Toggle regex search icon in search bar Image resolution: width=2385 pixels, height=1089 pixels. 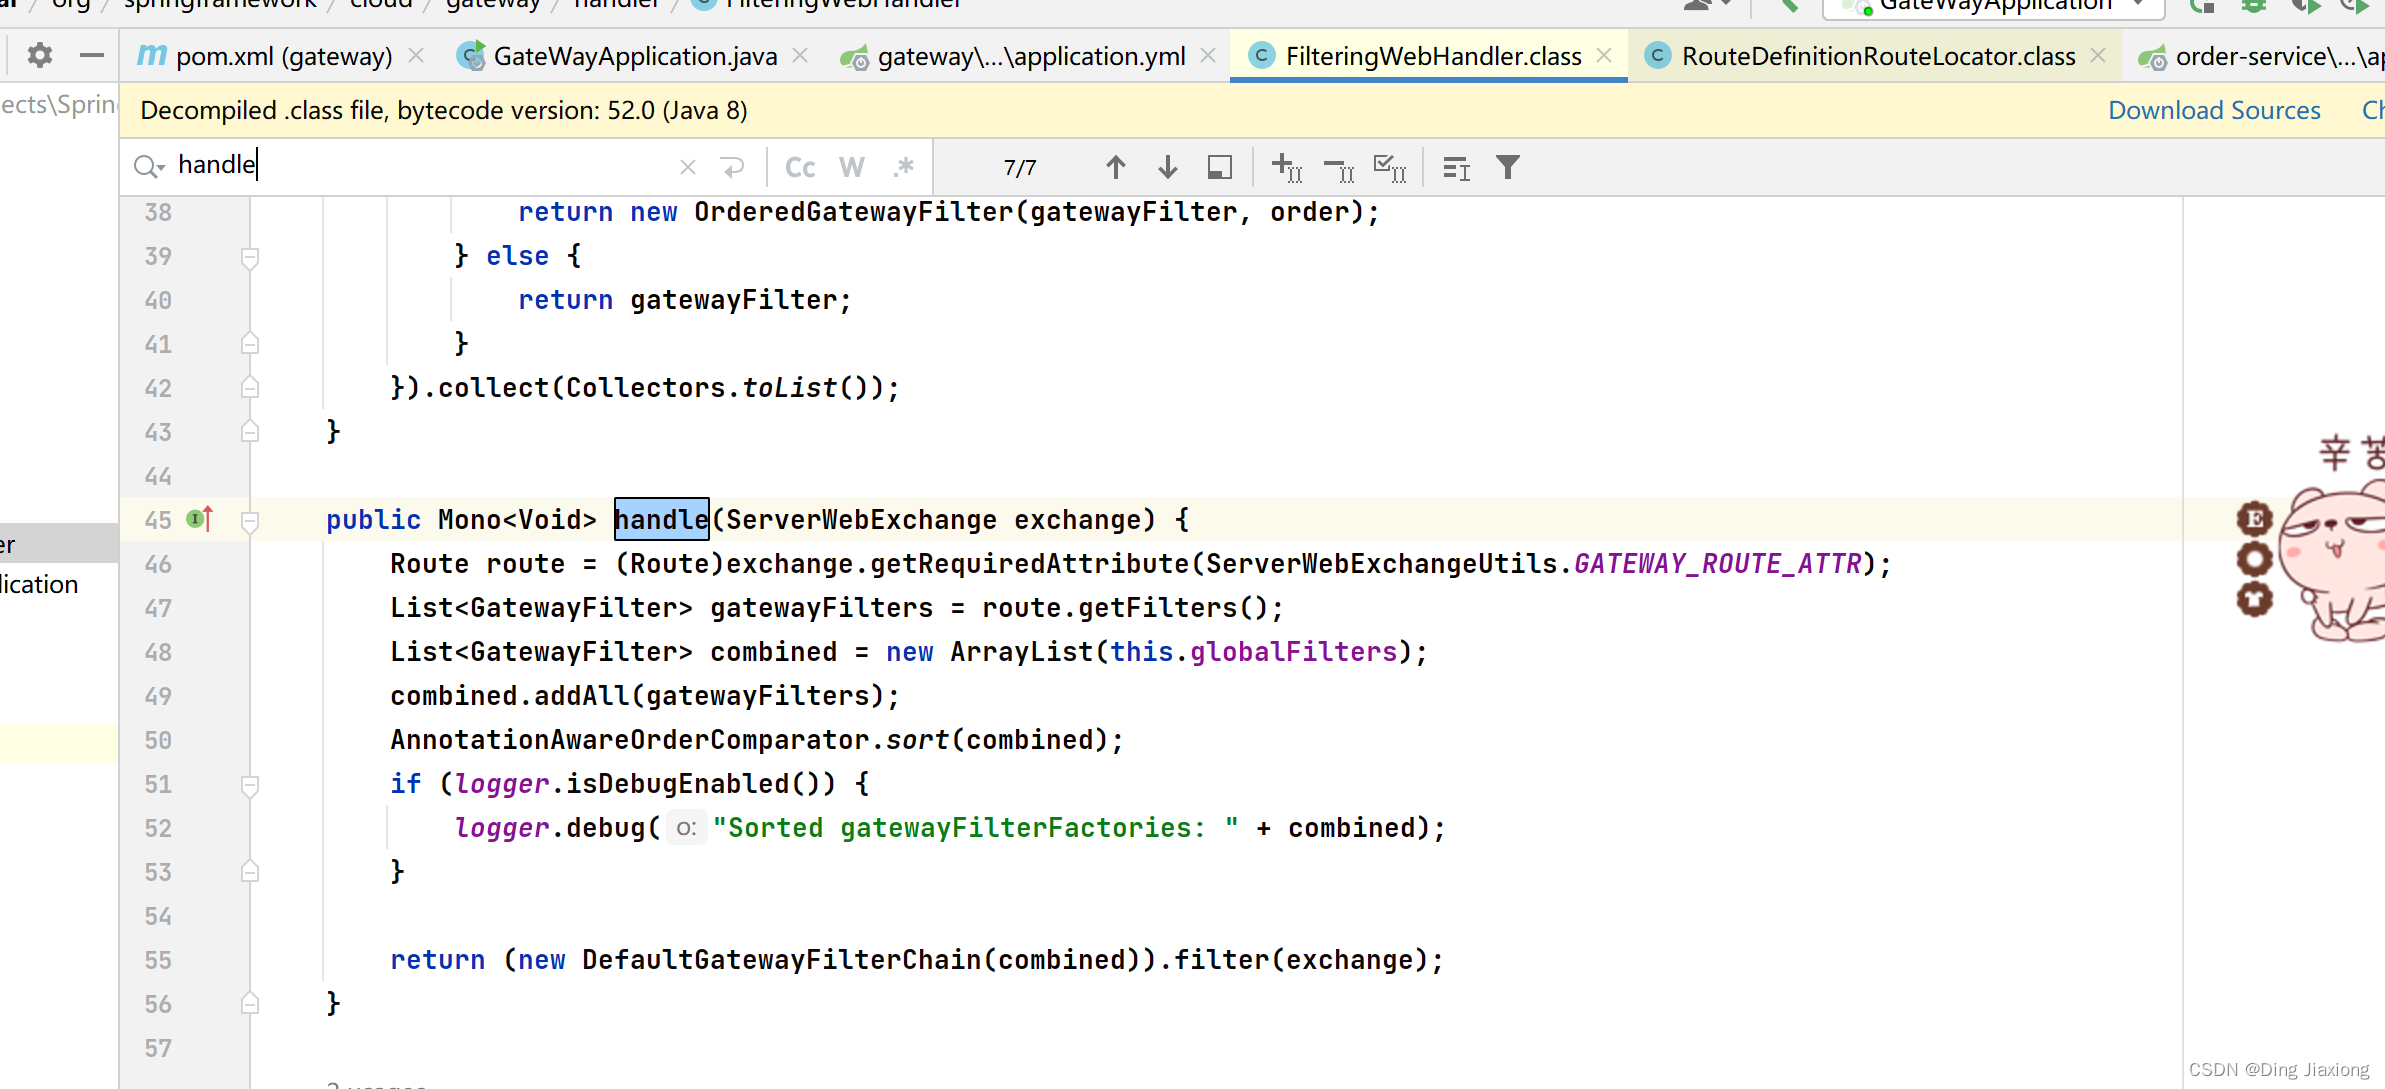tap(904, 167)
